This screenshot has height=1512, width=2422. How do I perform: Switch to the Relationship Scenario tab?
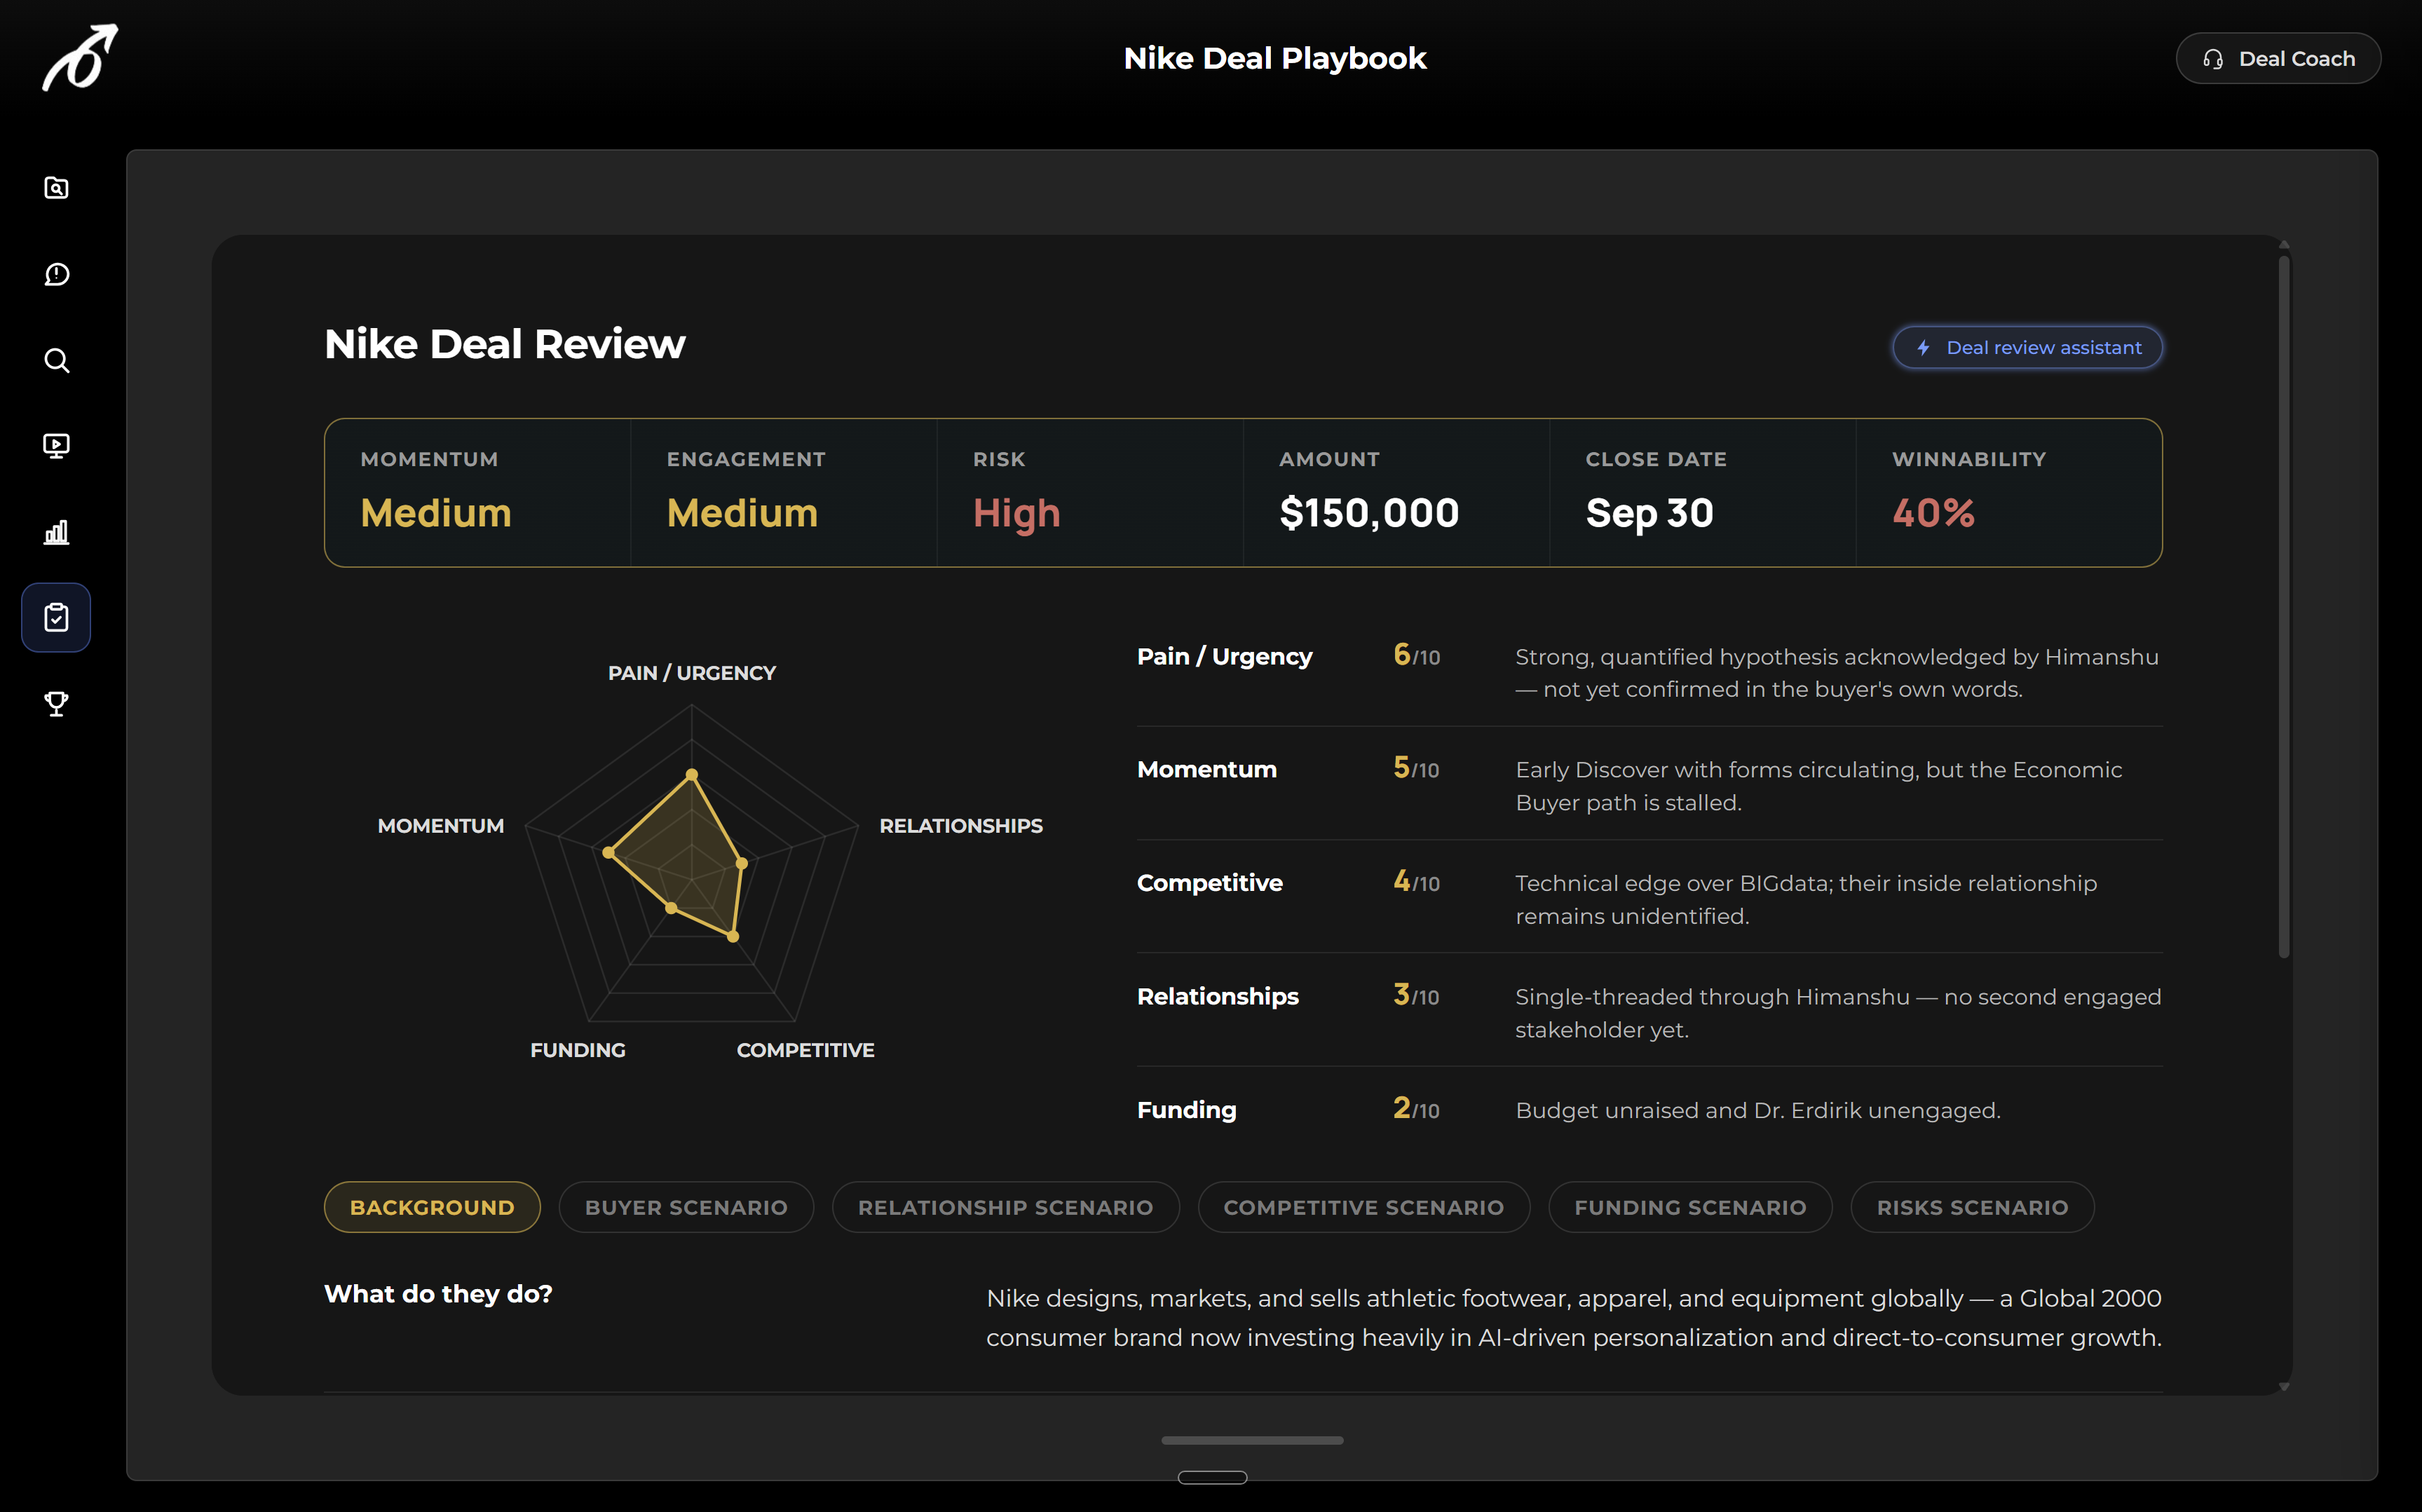[1005, 1207]
